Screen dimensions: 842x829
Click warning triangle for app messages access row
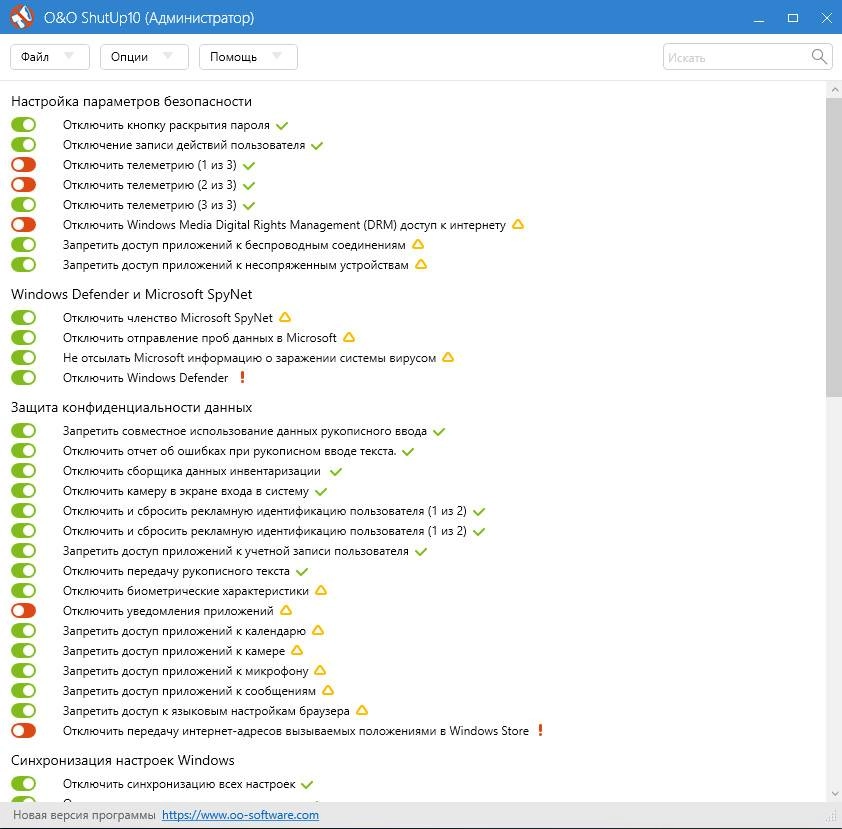click(x=328, y=690)
